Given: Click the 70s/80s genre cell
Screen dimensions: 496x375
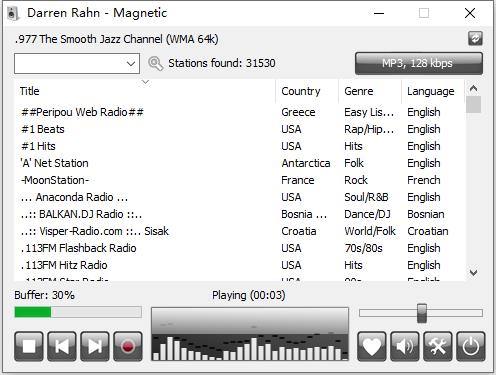Looking at the screenshot, I should click(363, 248).
